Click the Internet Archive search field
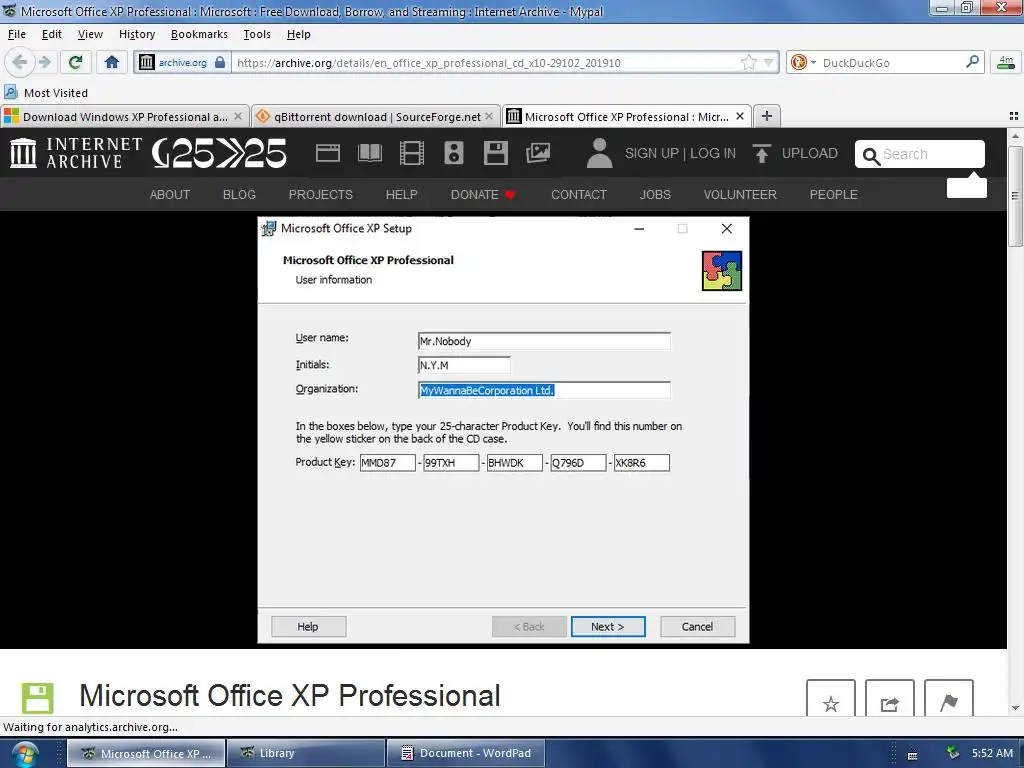The image size is (1024, 768). [920, 154]
